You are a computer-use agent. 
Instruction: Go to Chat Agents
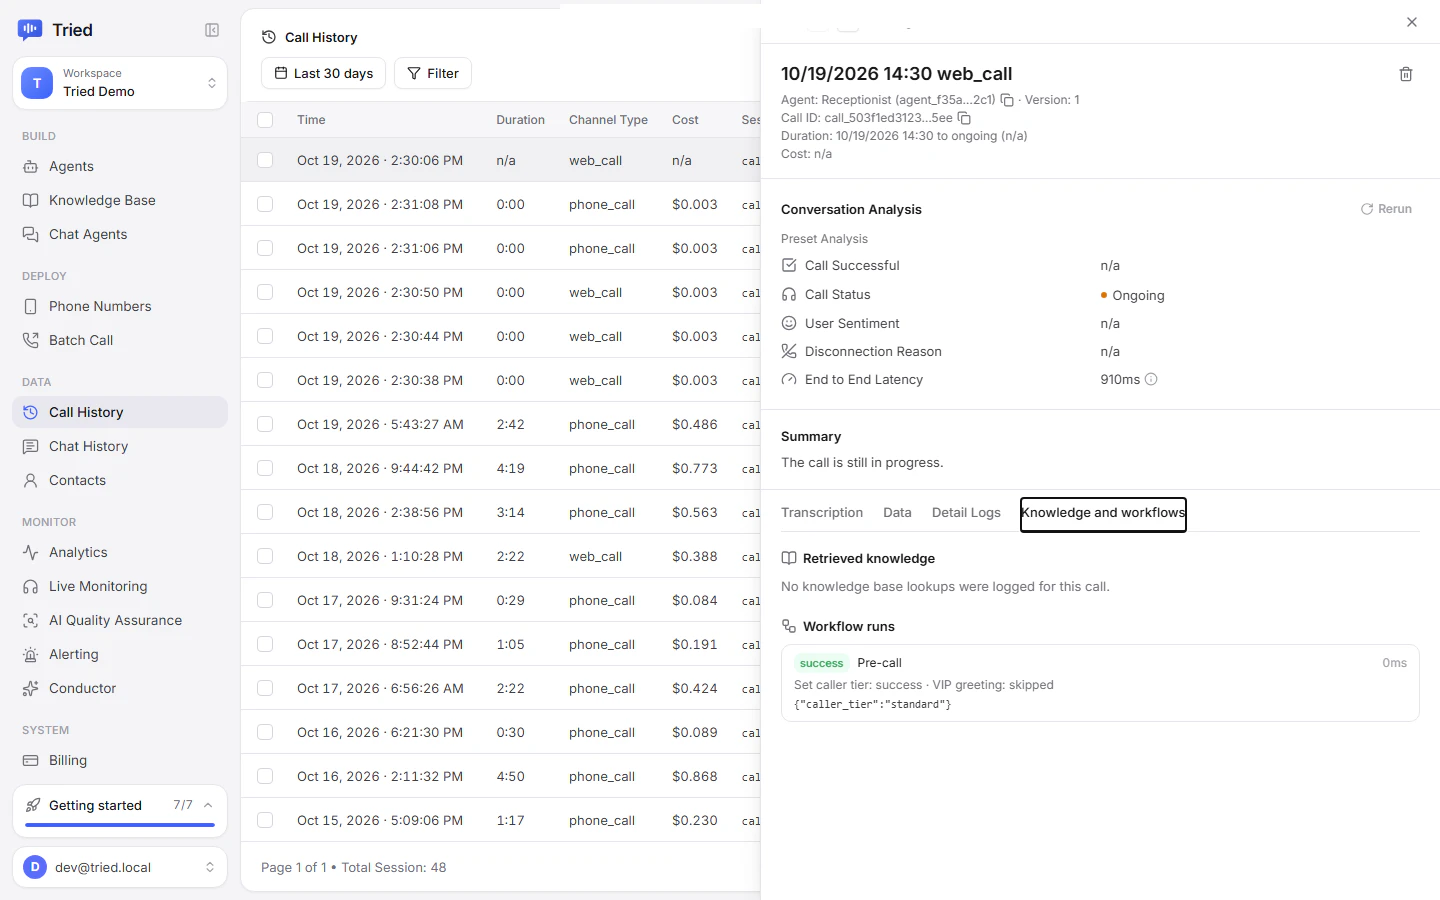(x=120, y=234)
